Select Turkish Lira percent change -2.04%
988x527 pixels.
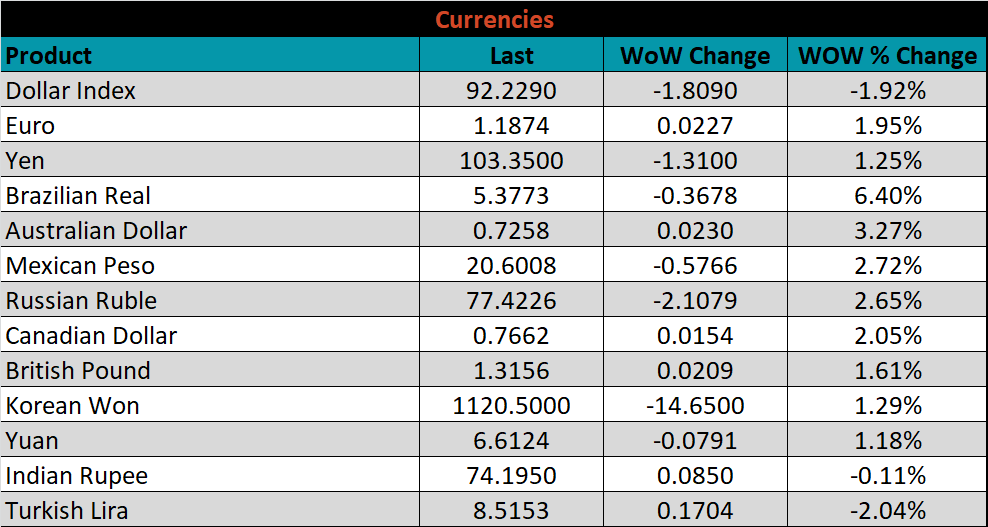pyautogui.click(x=887, y=511)
